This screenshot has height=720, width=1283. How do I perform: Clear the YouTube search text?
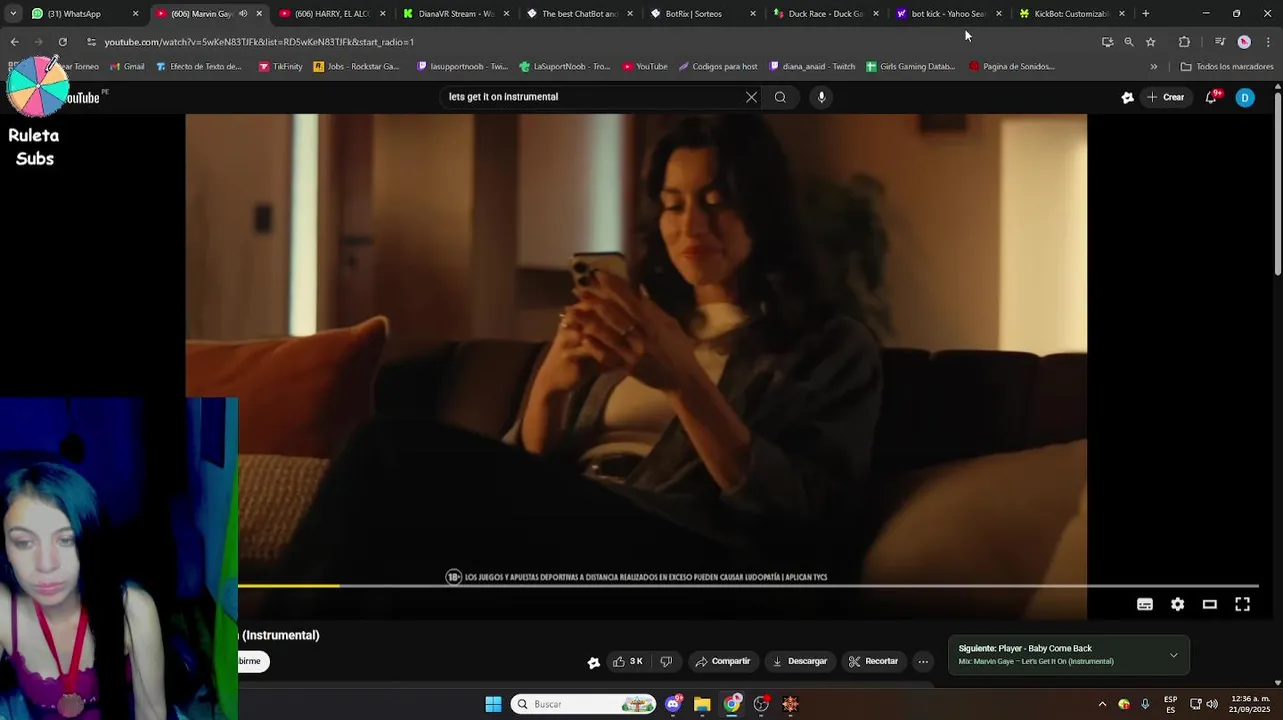click(751, 97)
